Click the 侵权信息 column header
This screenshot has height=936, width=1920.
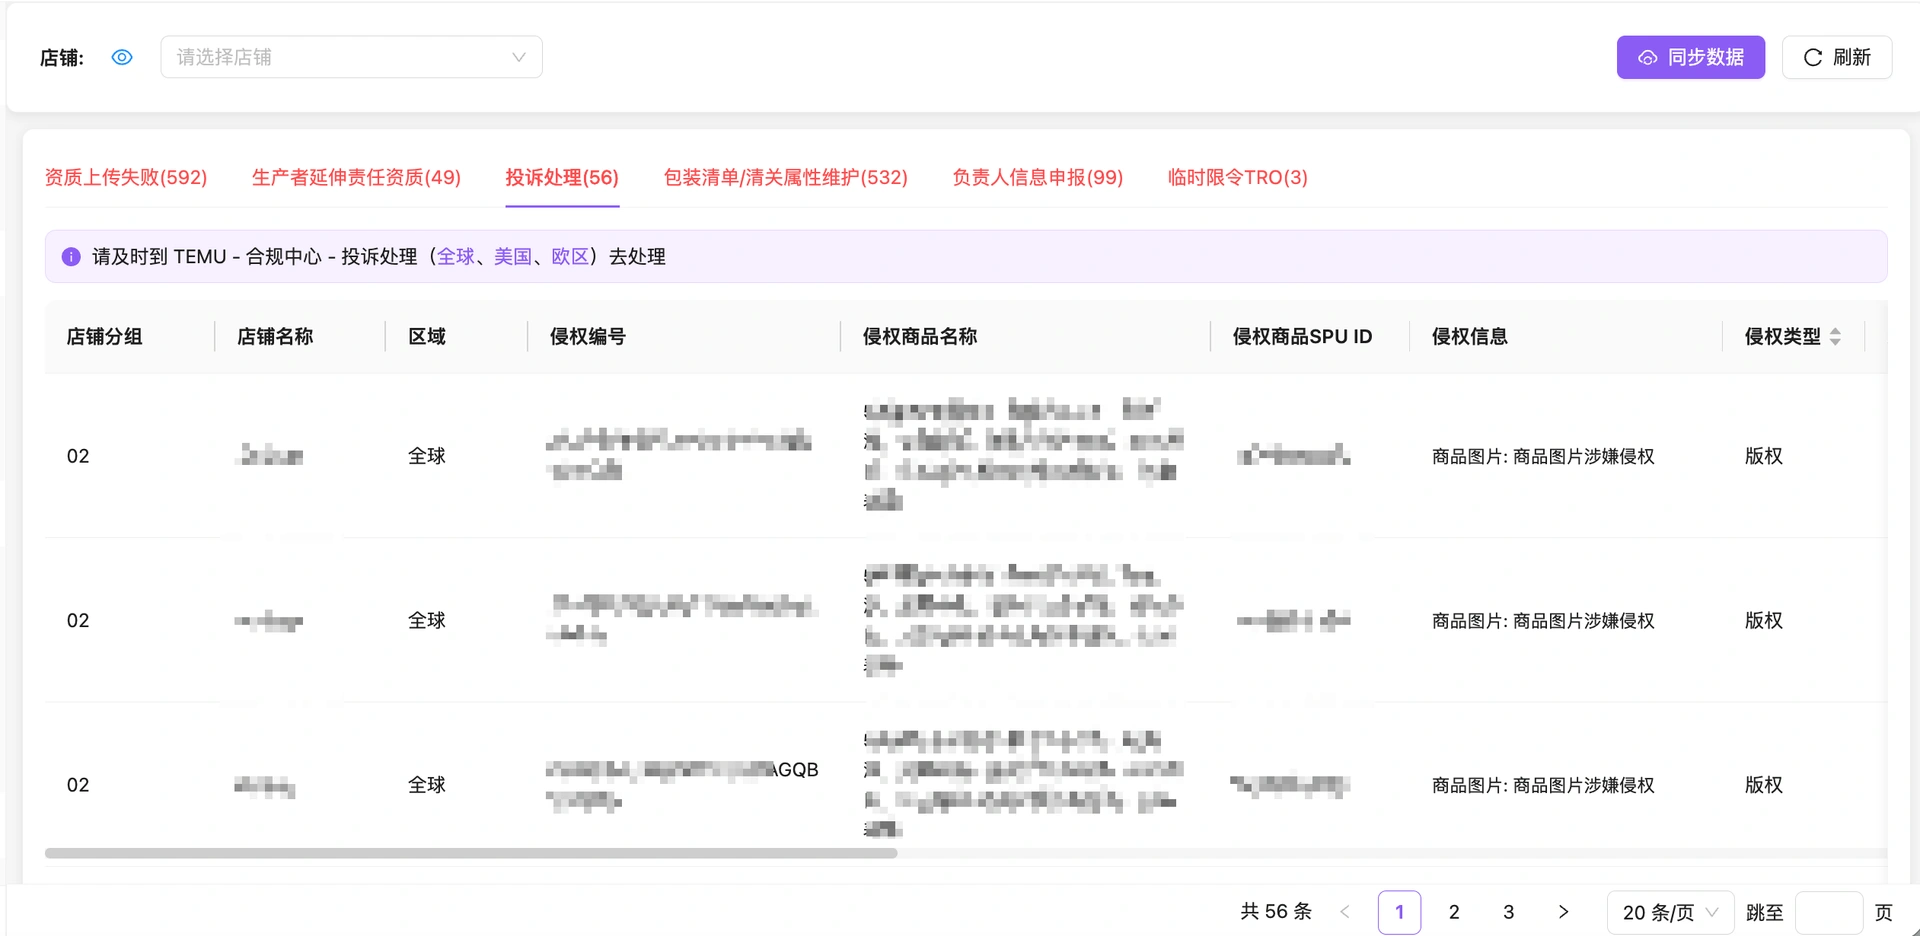coord(1566,337)
